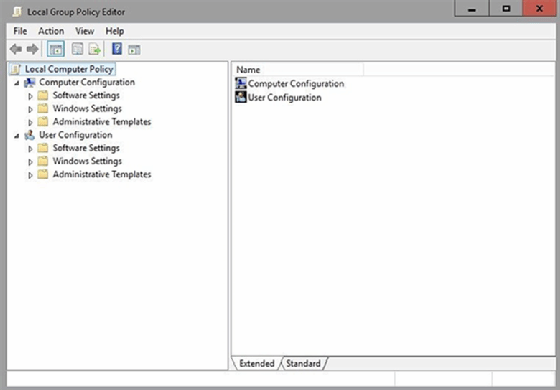Image resolution: width=560 pixels, height=390 pixels.
Task: Click Computer Configuration icon in tree pane
Action: tap(30, 82)
